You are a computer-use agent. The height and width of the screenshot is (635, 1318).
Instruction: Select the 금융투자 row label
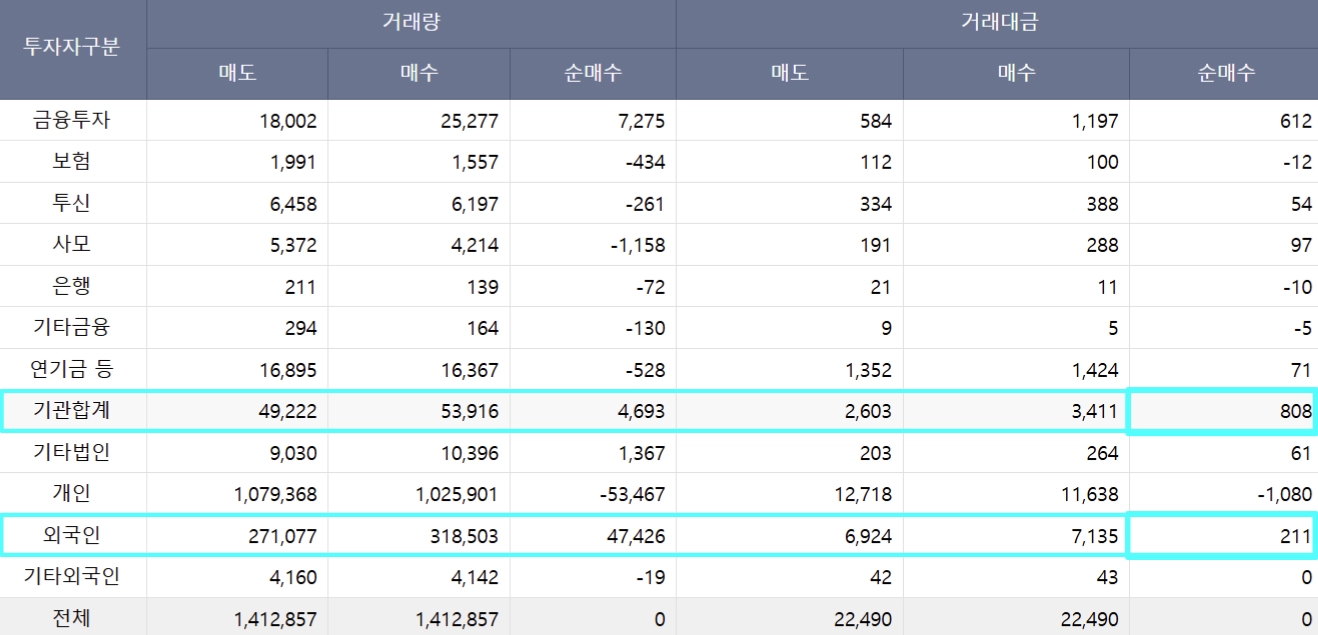point(72,120)
